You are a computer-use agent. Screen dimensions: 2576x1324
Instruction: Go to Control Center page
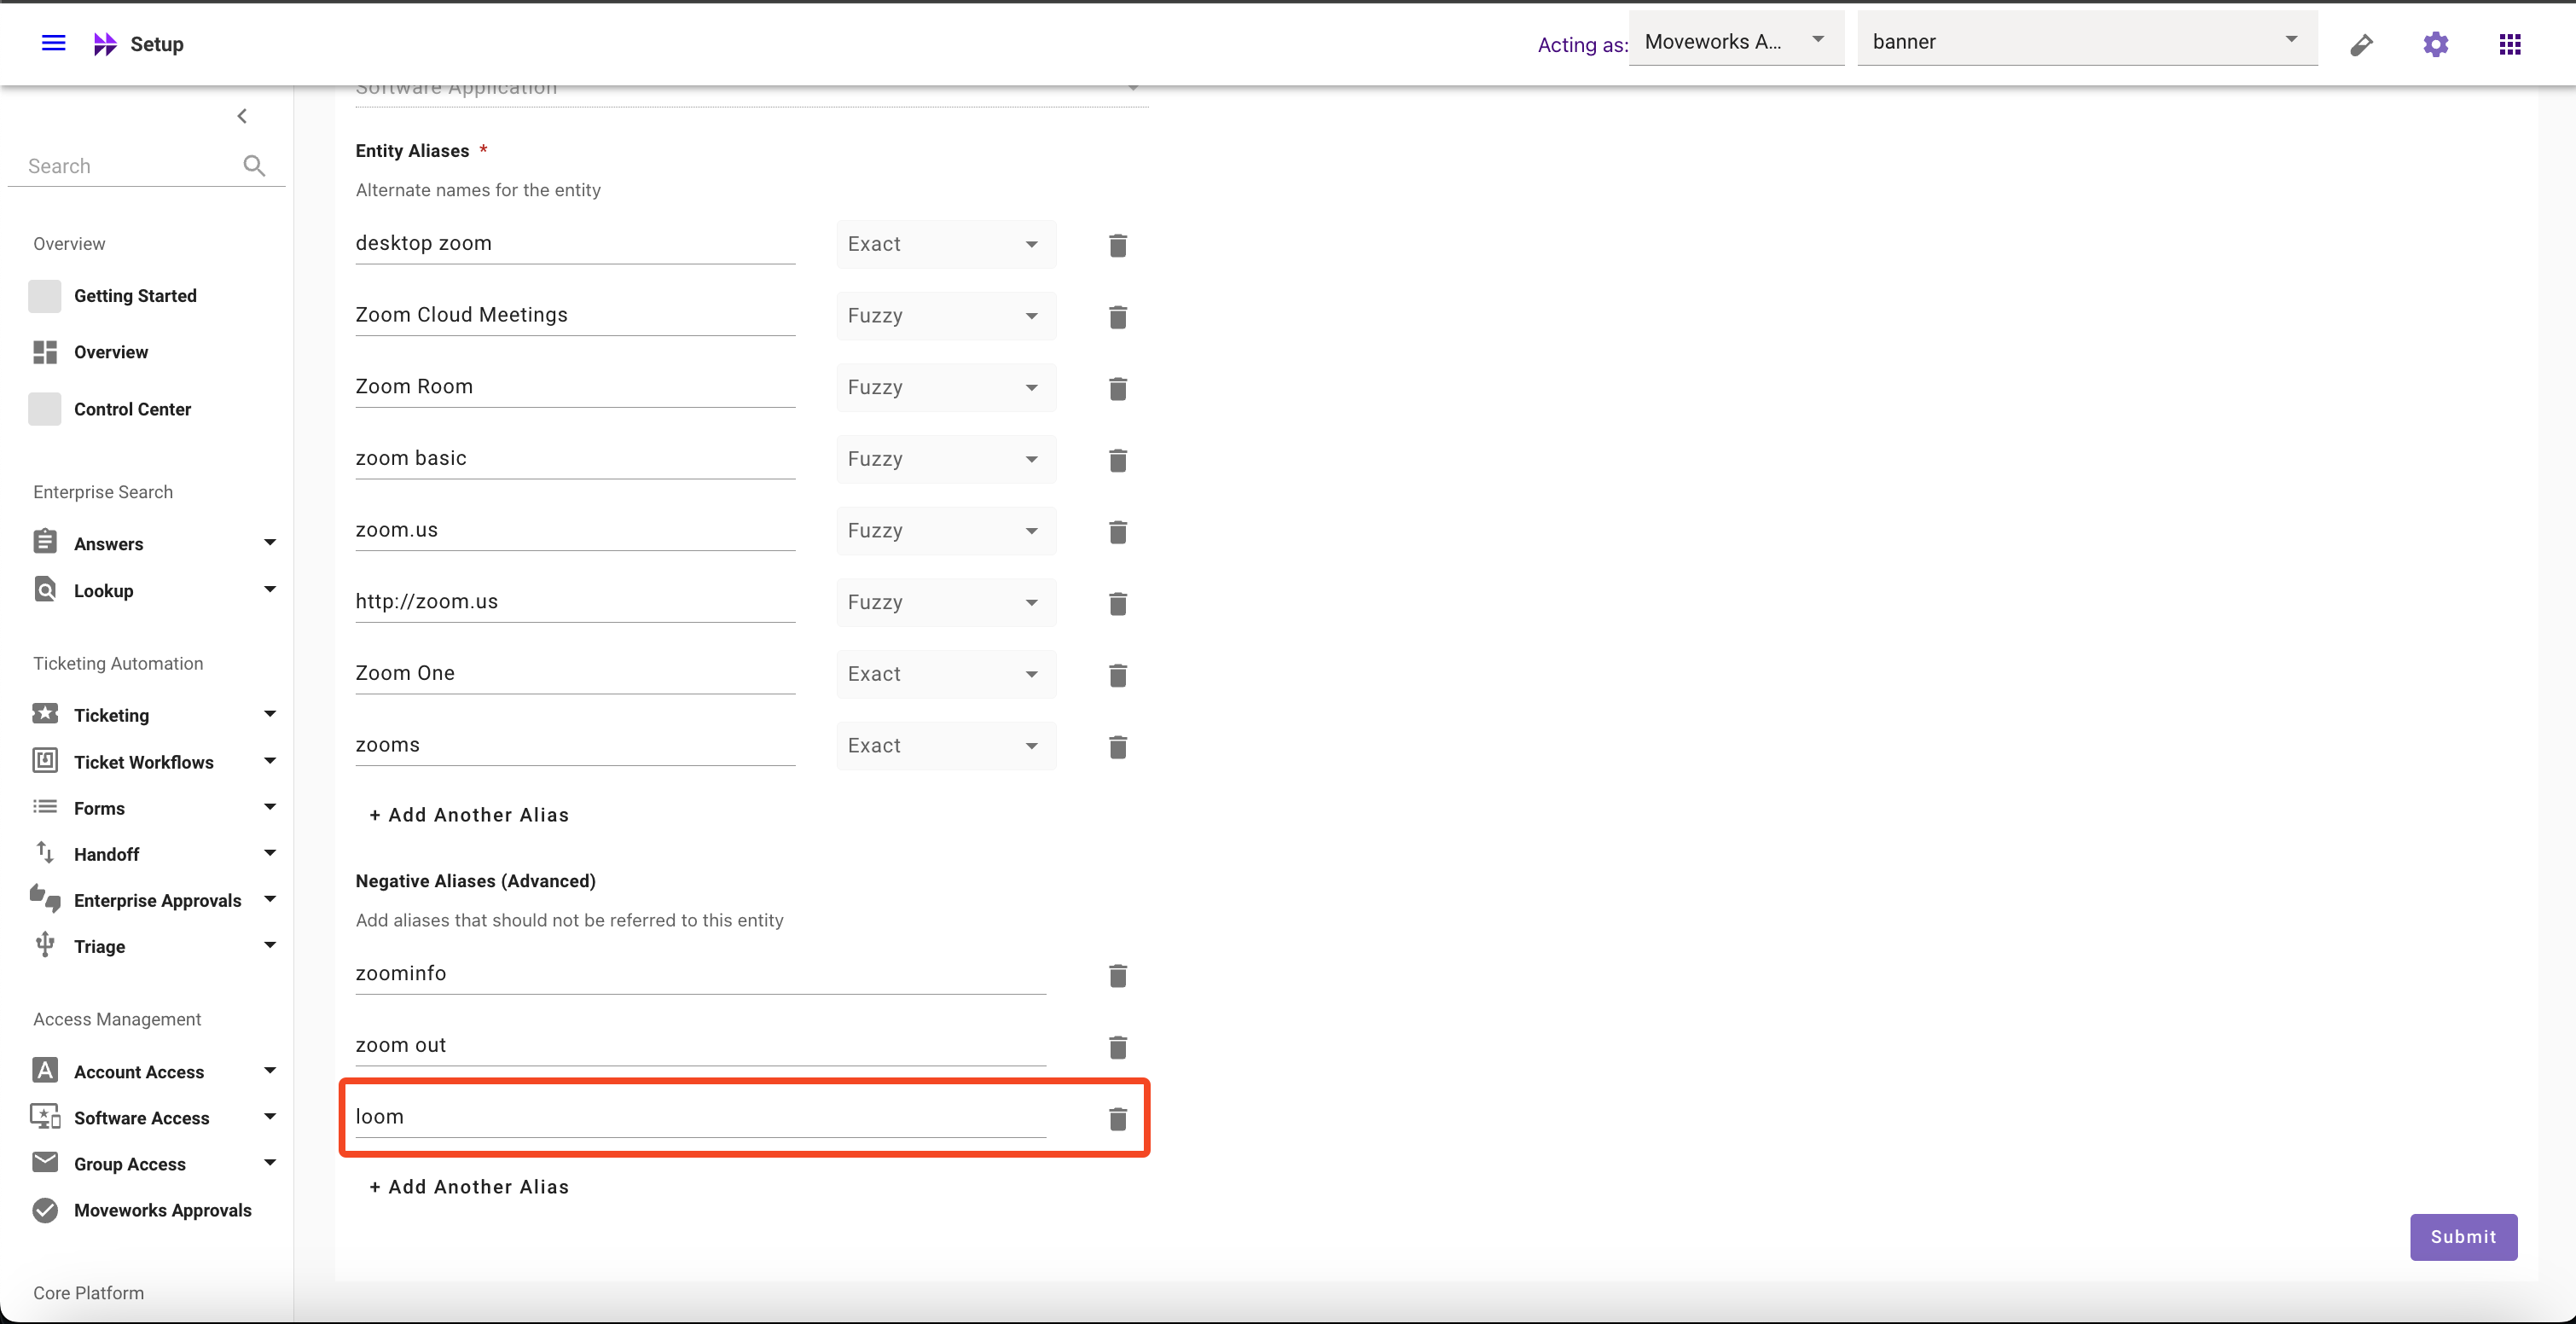click(x=132, y=409)
